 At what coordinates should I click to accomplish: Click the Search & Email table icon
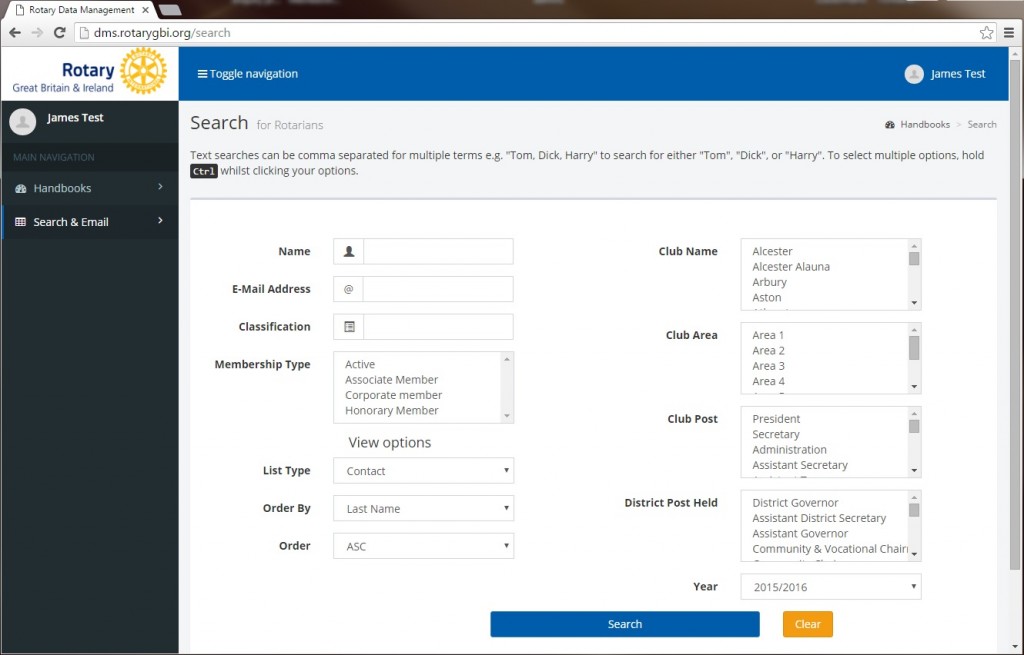(20, 222)
